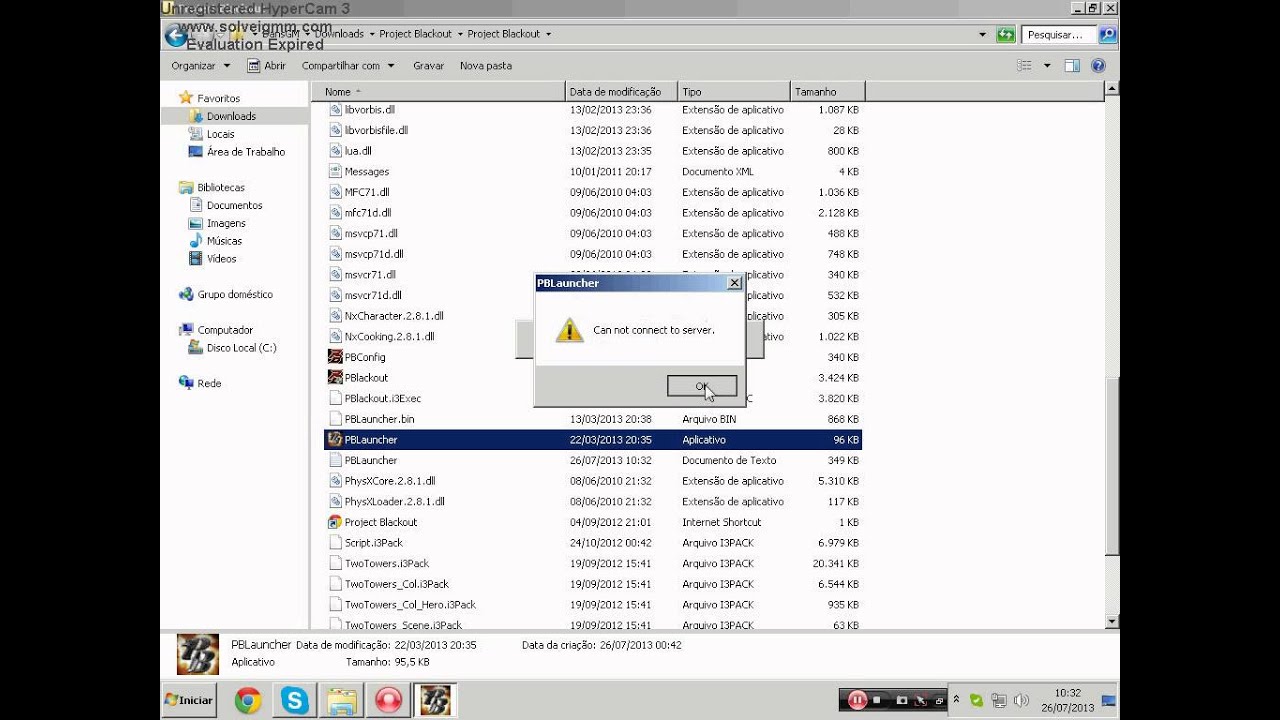Image resolution: width=1280 pixels, height=720 pixels.
Task: Select the PBlackout.i3Exec file icon
Action: point(336,398)
